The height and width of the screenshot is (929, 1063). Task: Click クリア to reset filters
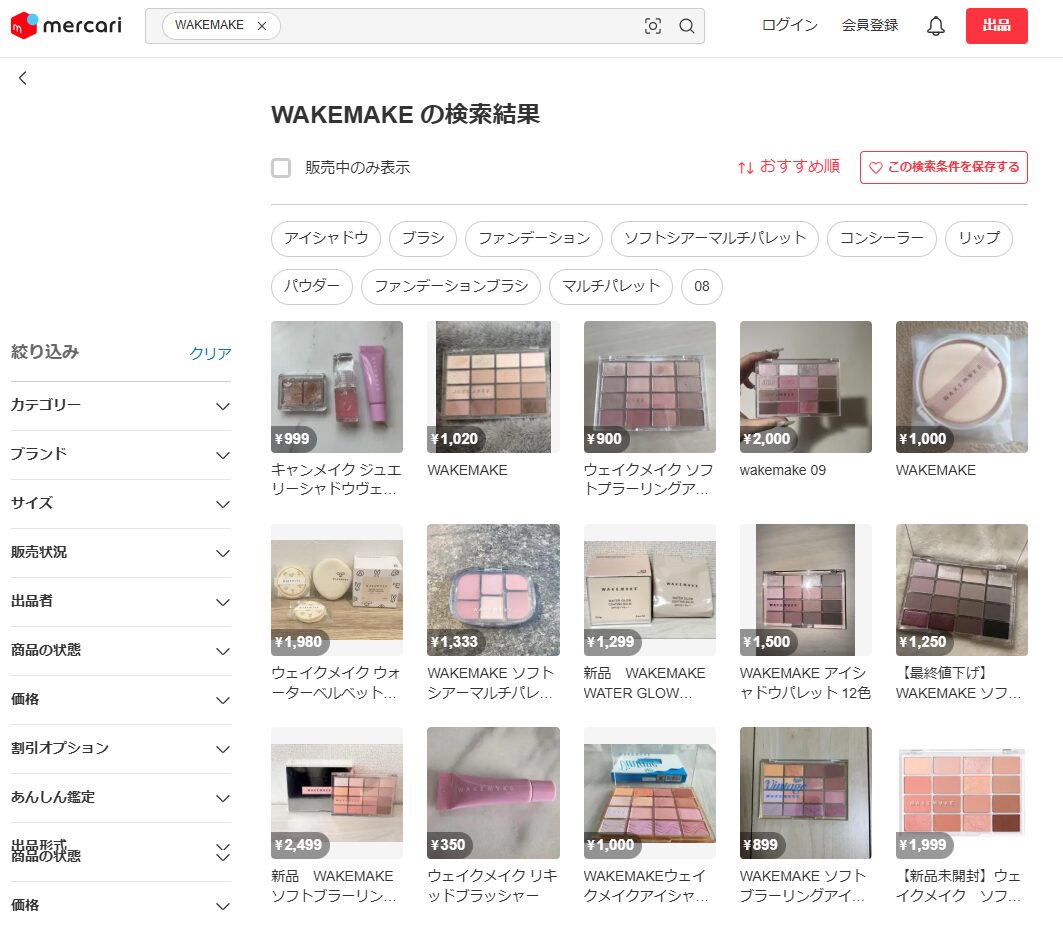210,353
